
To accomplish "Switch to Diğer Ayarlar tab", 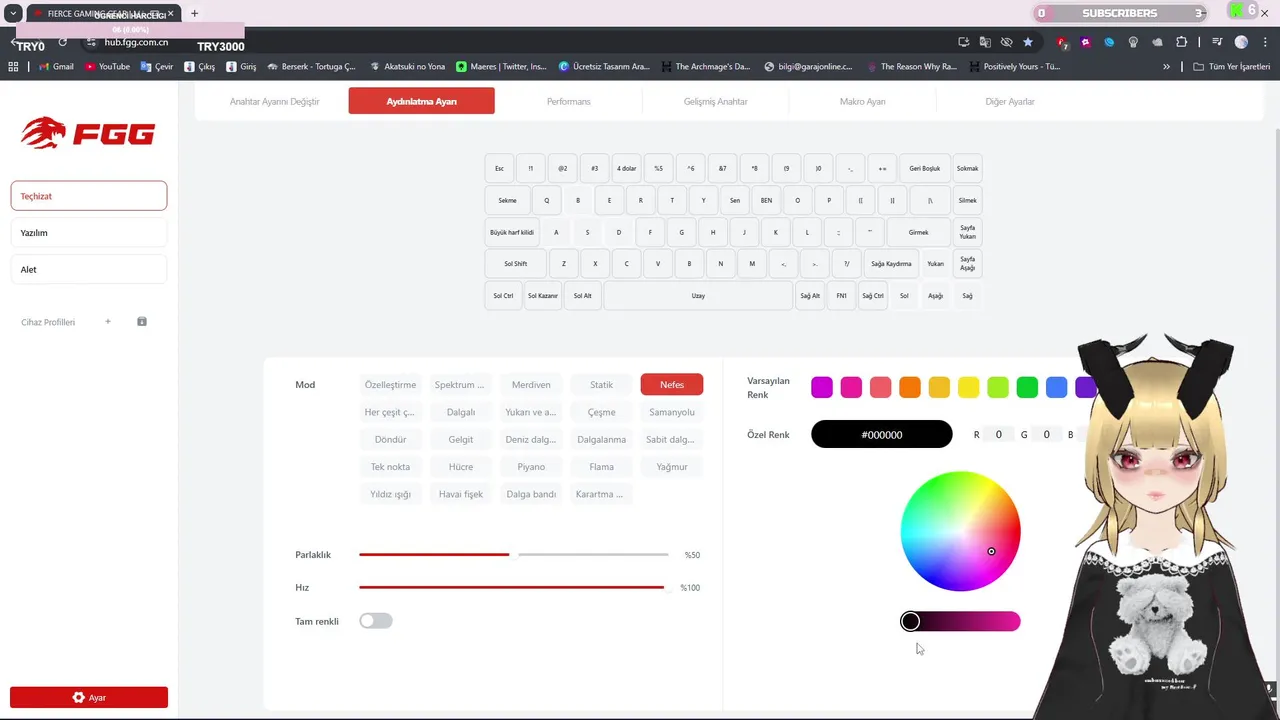I will pos(1010,102).
